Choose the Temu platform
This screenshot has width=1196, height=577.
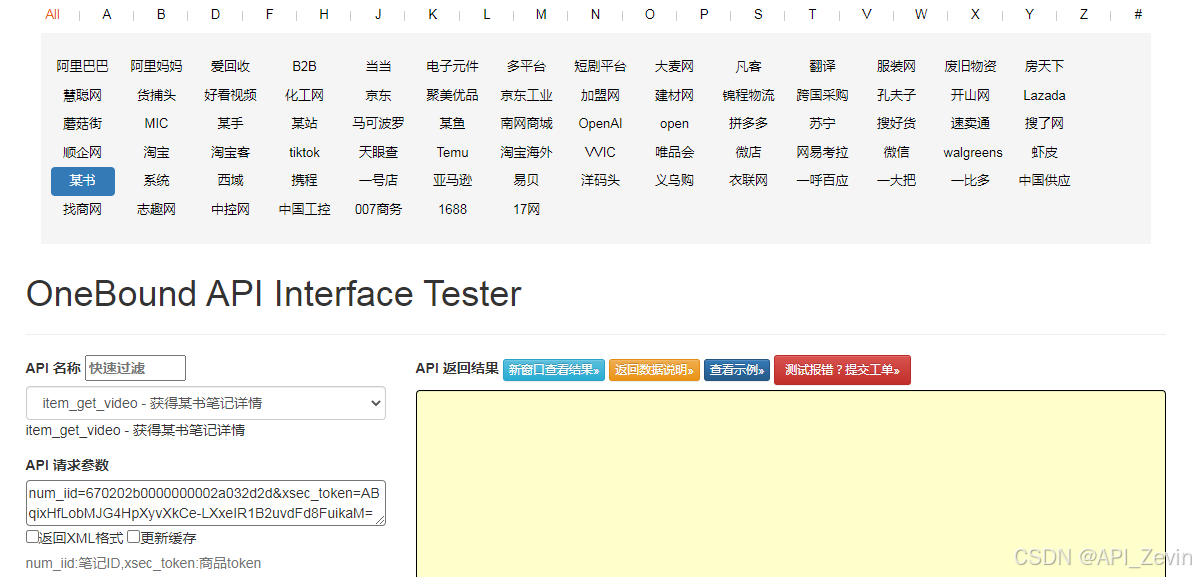(452, 153)
